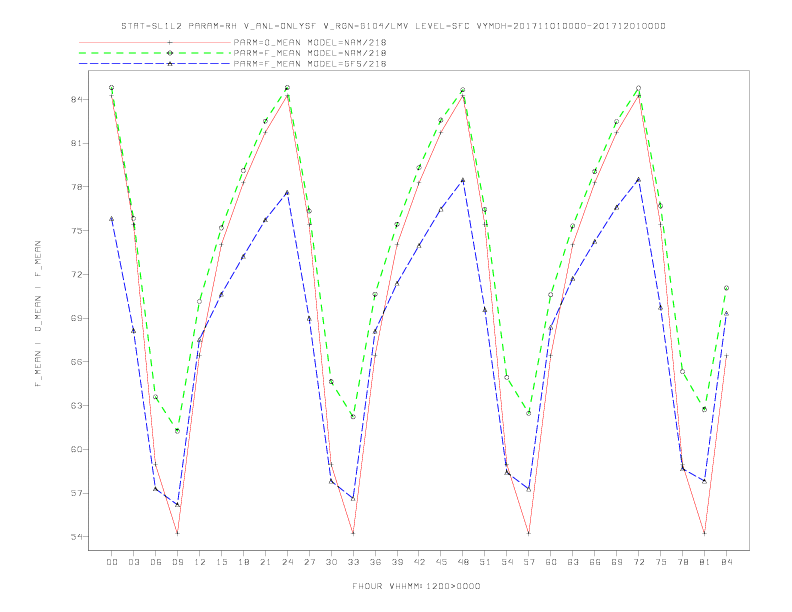
Task: Select the legend entry PARM=O_MEAN MODEL=NAM/218
Action: coord(310,42)
